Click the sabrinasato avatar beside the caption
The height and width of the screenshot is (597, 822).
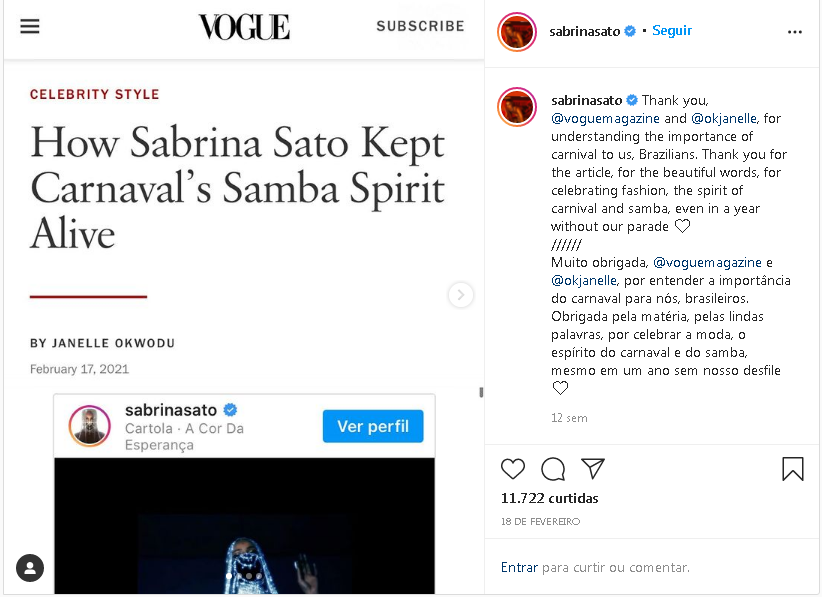click(x=517, y=107)
